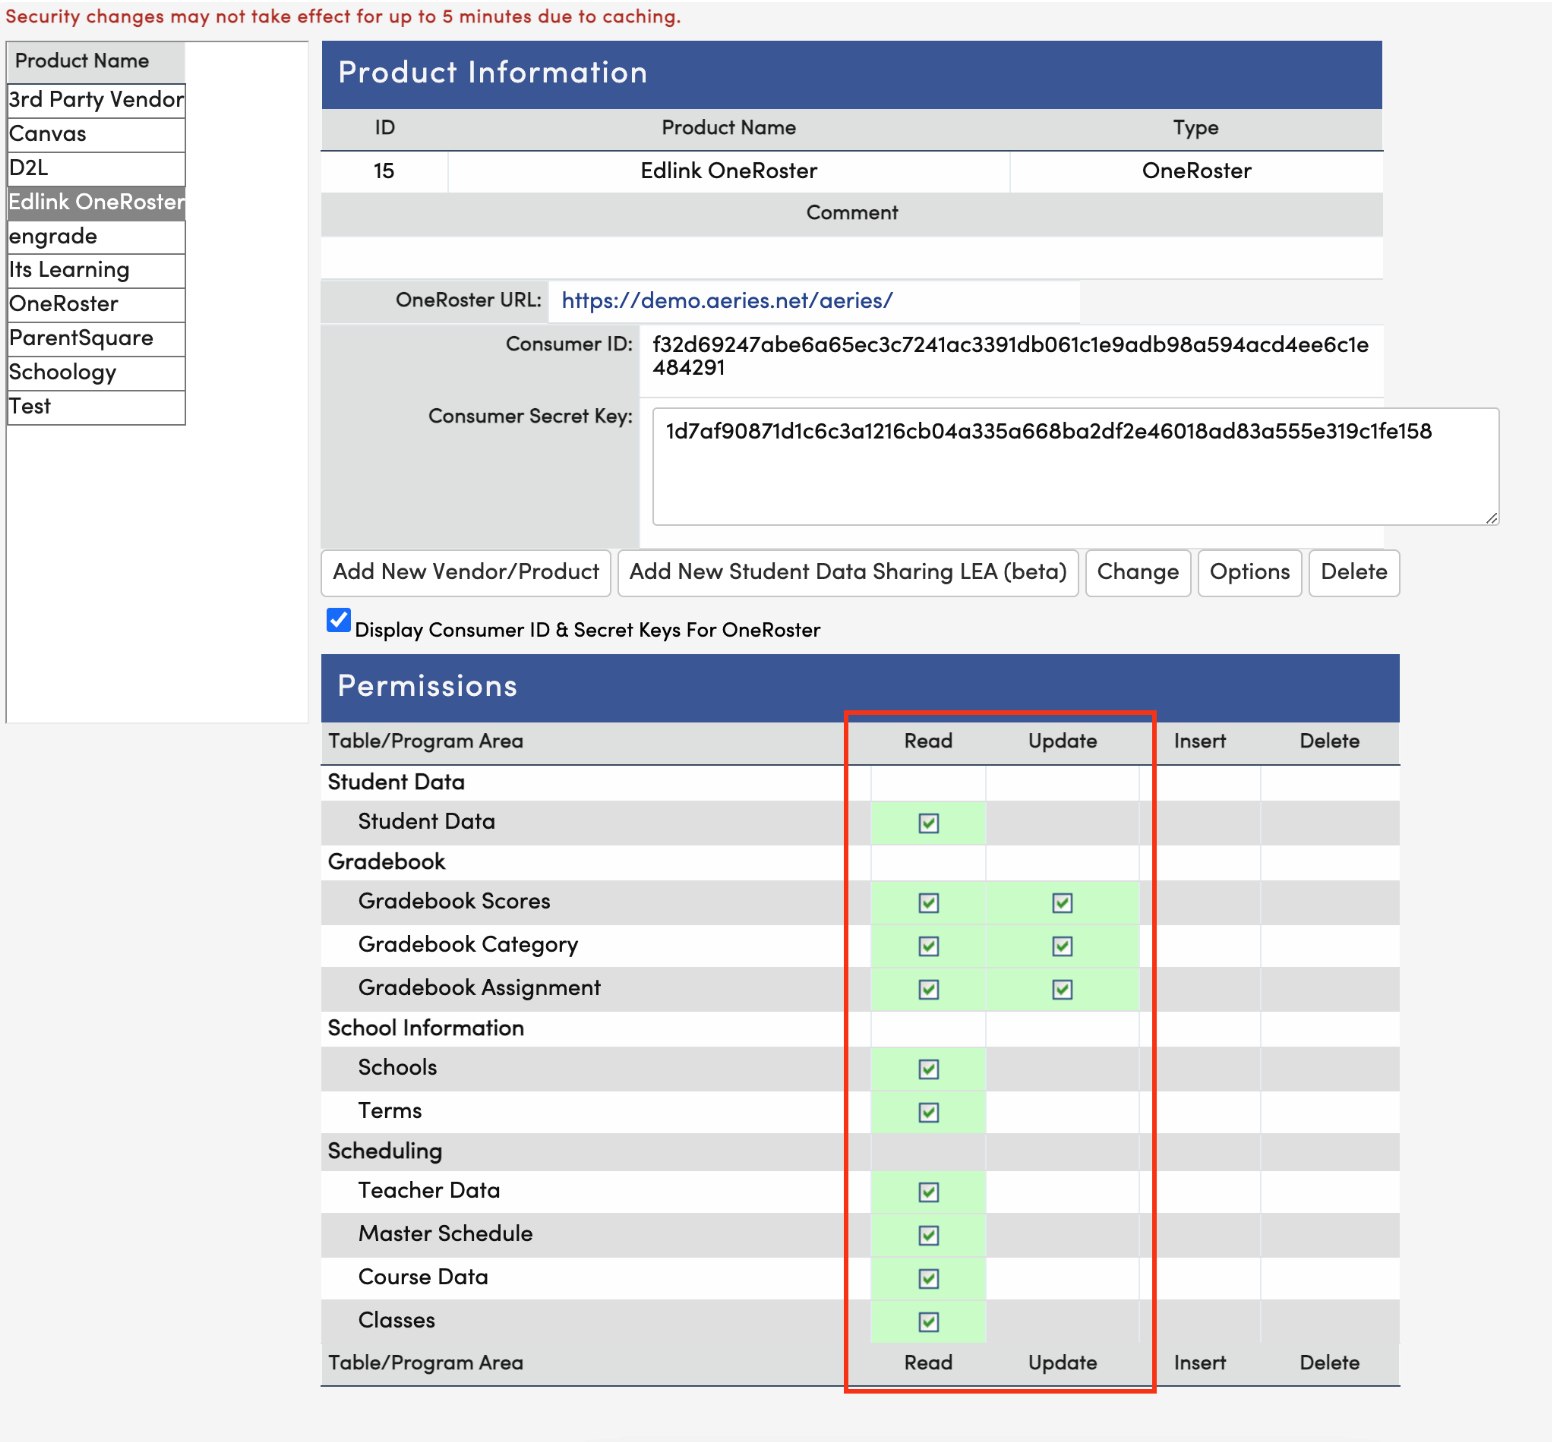
Task: Click the top Delete column header in Permissions
Action: coord(1330,741)
